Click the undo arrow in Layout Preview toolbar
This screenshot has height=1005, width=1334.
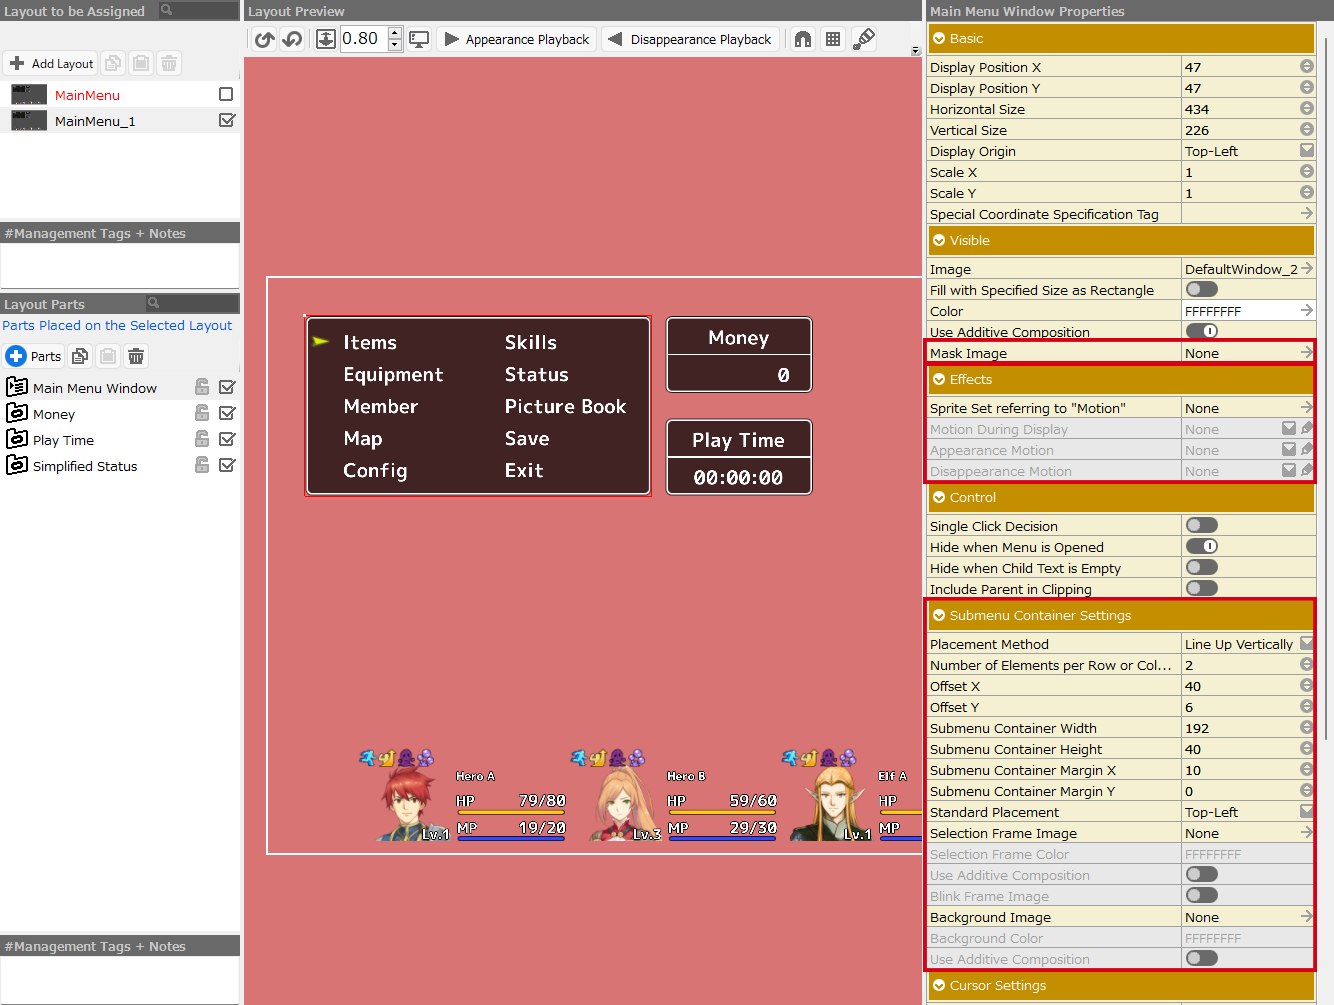pyautogui.click(x=264, y=39)
